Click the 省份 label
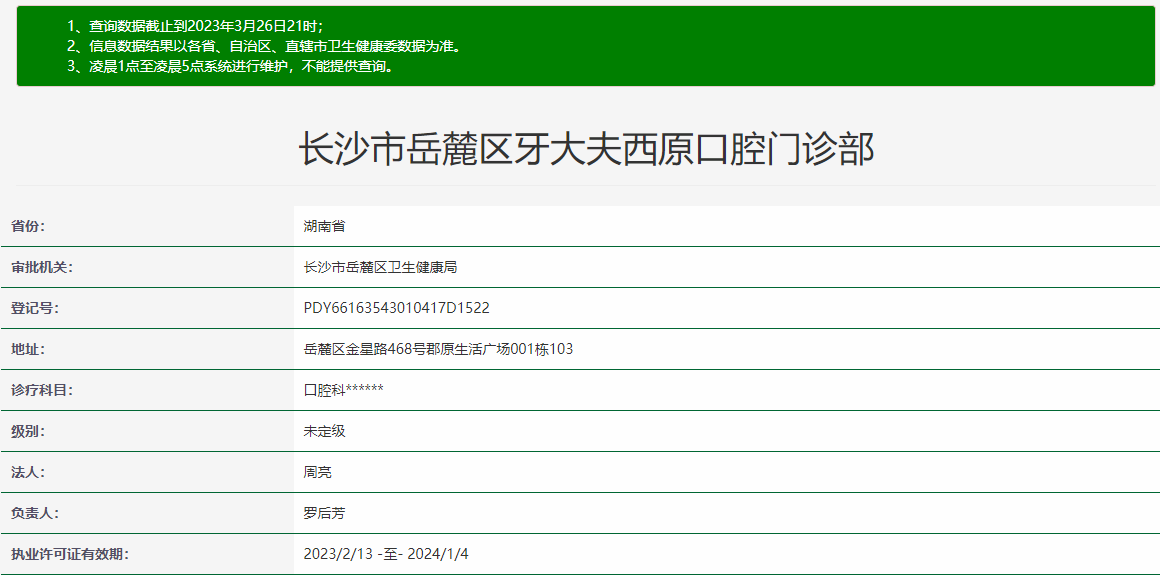 [x=28, y=226]
